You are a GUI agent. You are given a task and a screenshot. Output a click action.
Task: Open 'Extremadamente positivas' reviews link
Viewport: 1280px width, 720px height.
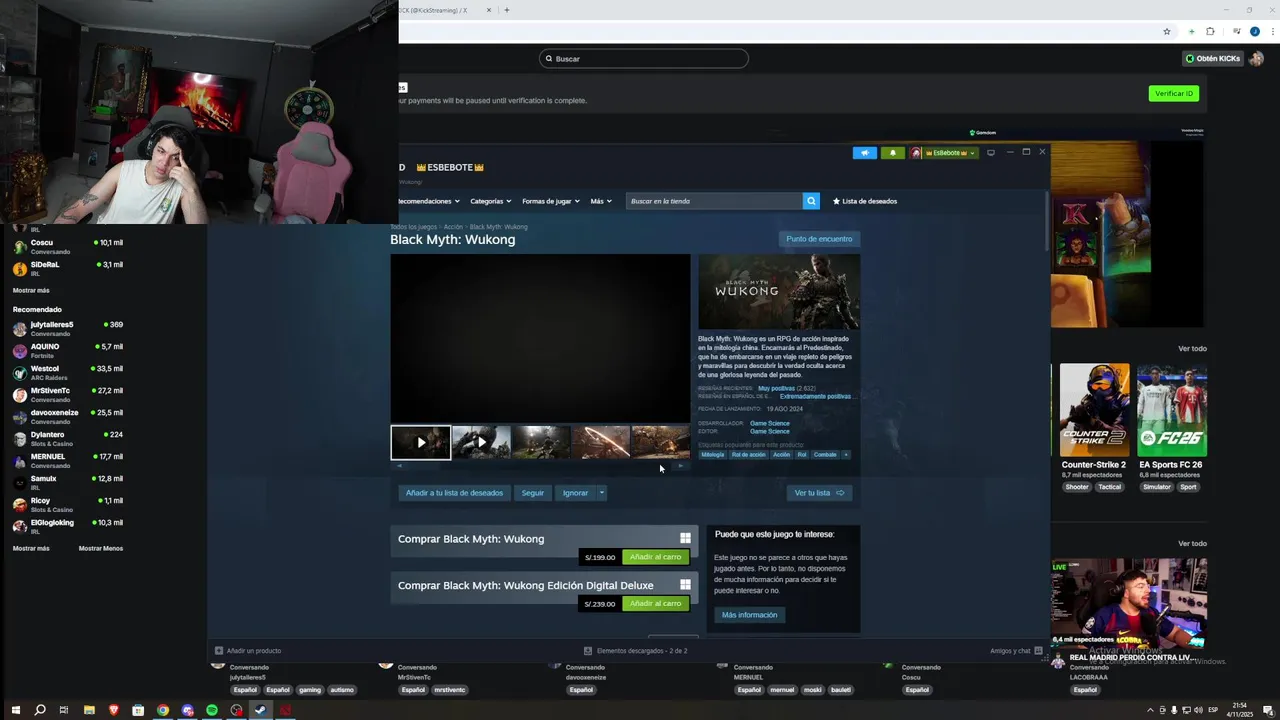tap(815, 396)
